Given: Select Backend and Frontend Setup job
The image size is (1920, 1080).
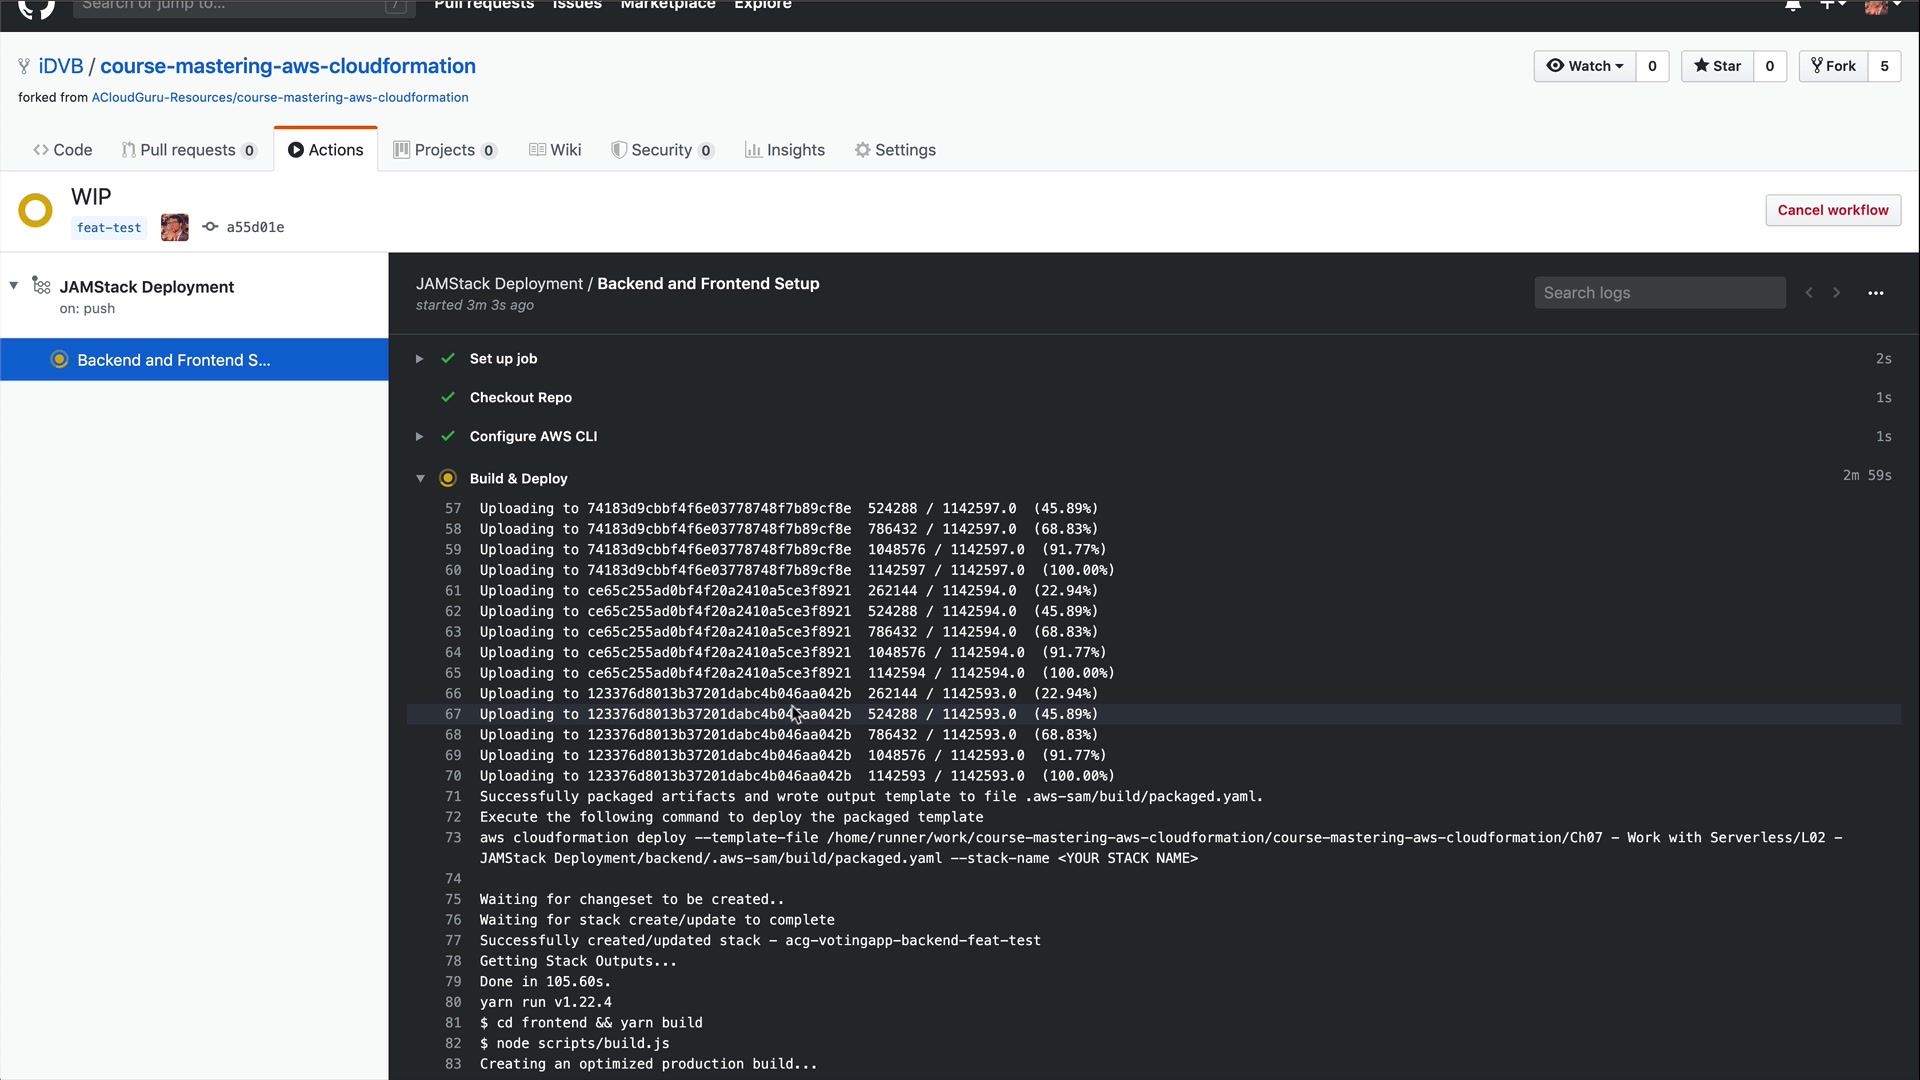Looking at the screenshot, I should tap(174, 360).
